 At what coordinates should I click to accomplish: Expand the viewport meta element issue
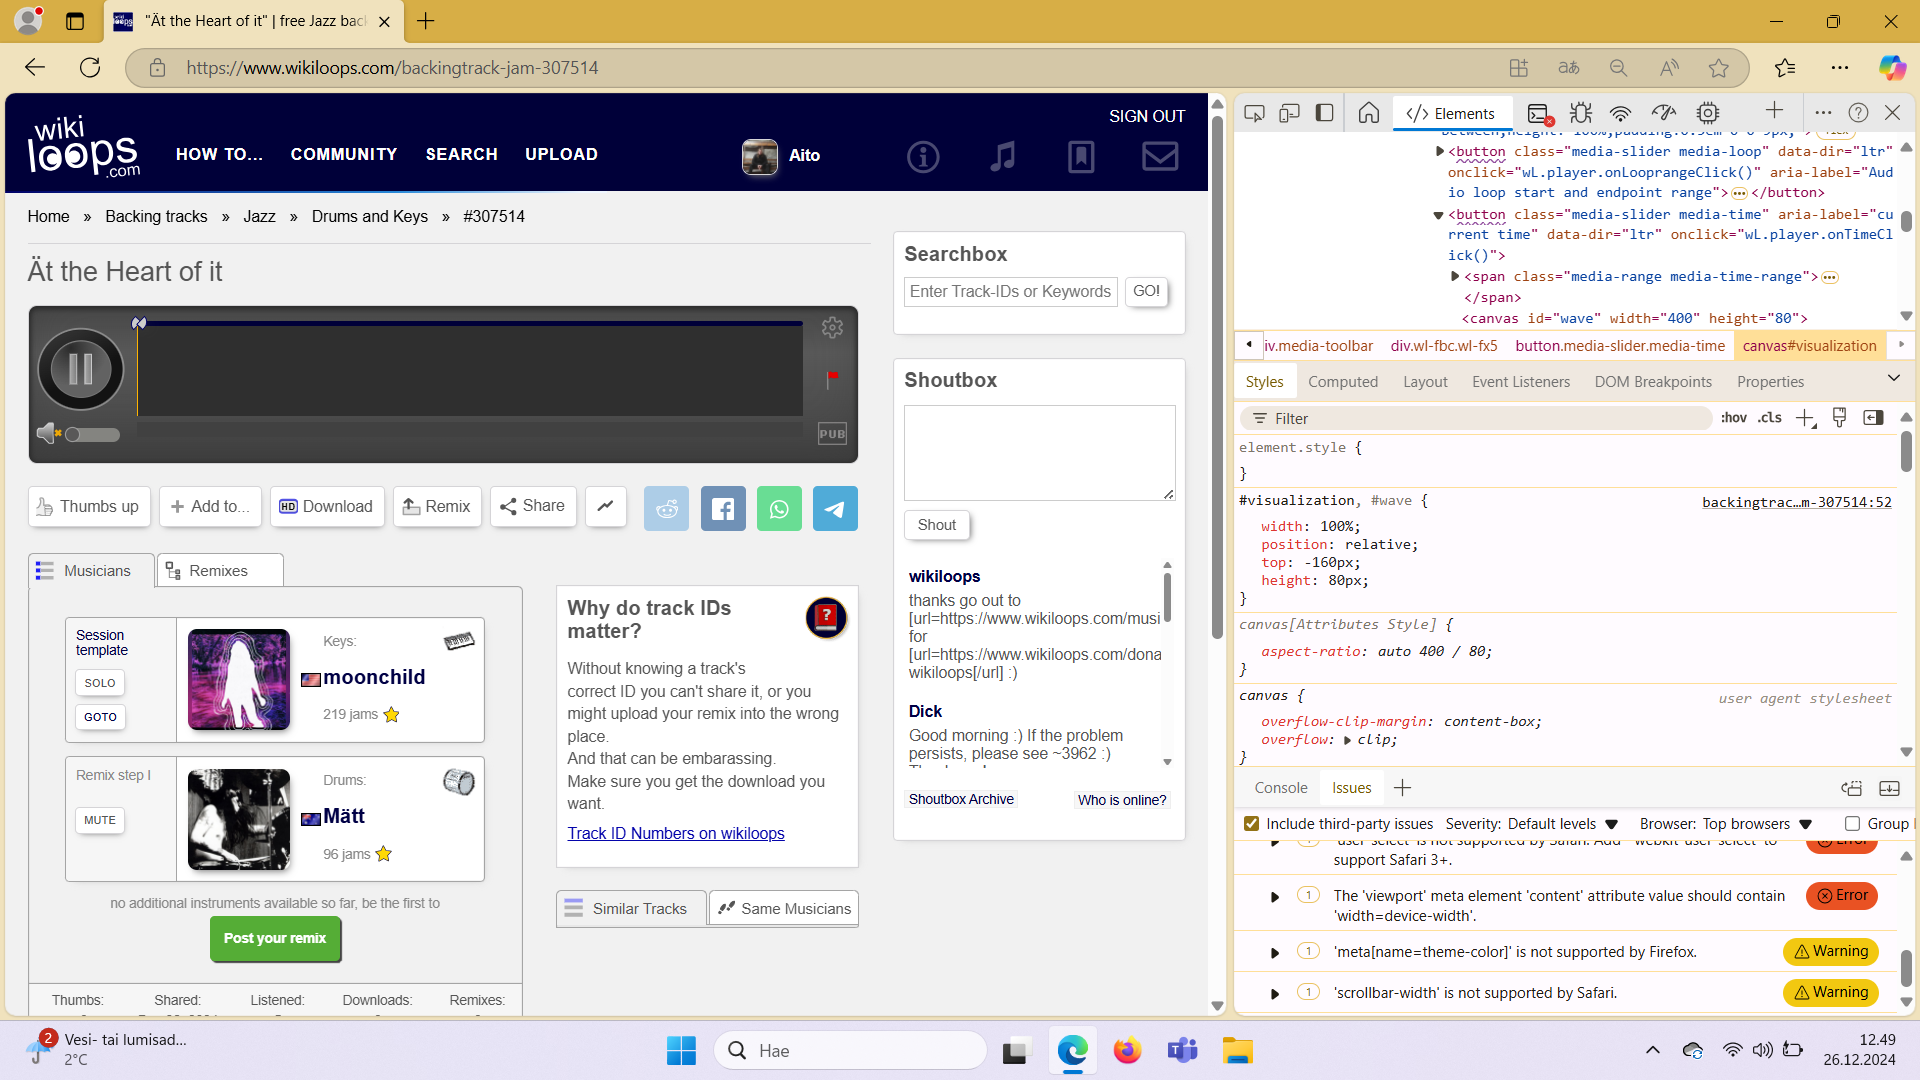[1275, 897]
